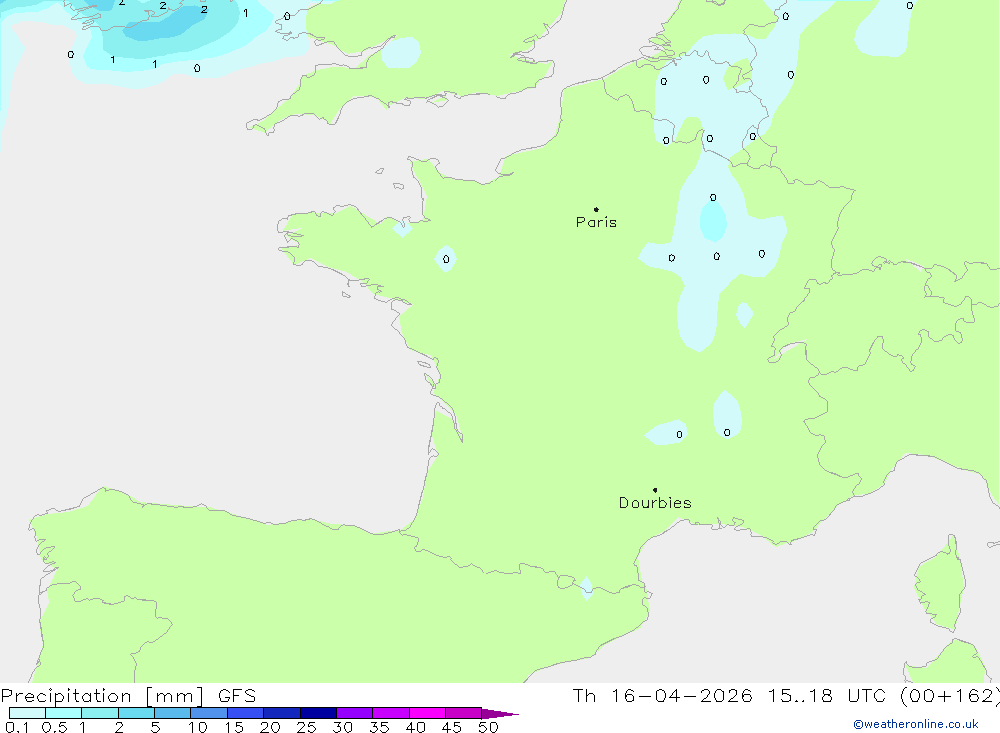Click the legend value '35'

379,727
